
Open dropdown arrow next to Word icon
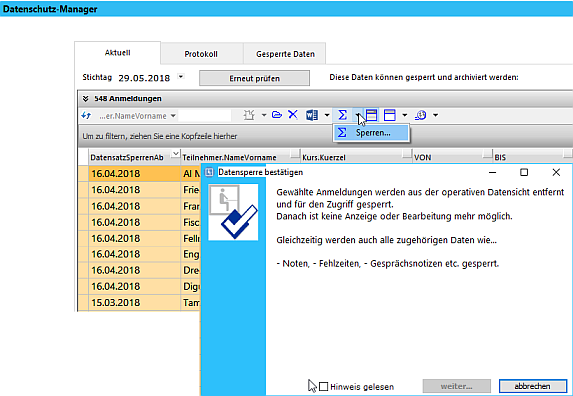(327, 115)
